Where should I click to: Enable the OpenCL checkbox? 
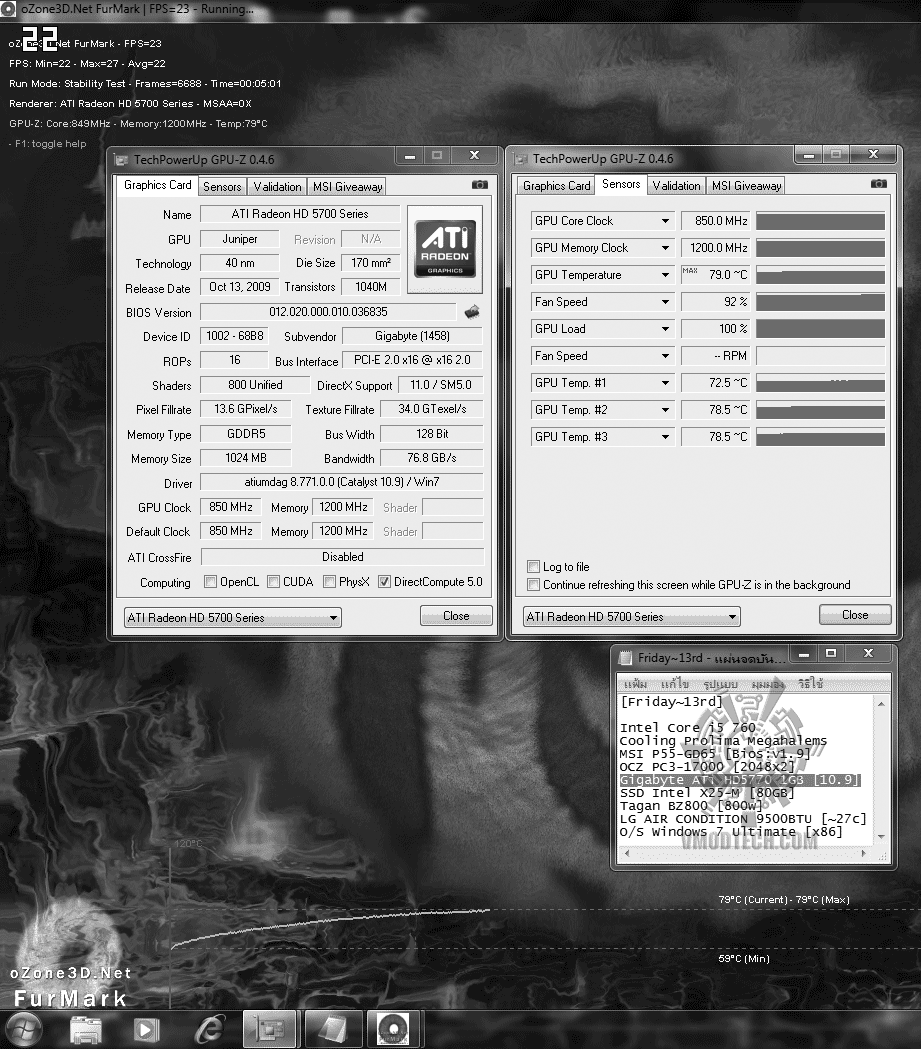(211, 581)
